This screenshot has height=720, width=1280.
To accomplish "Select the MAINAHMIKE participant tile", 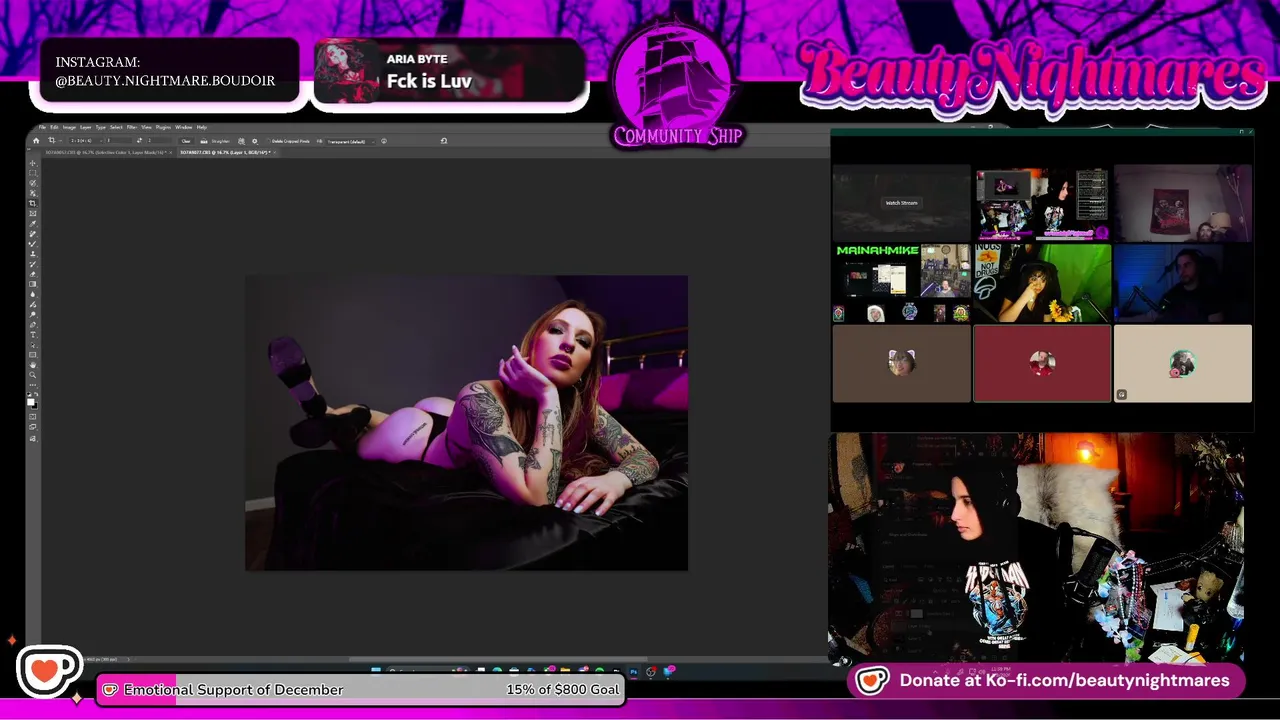I will click(x=901, y=283).
